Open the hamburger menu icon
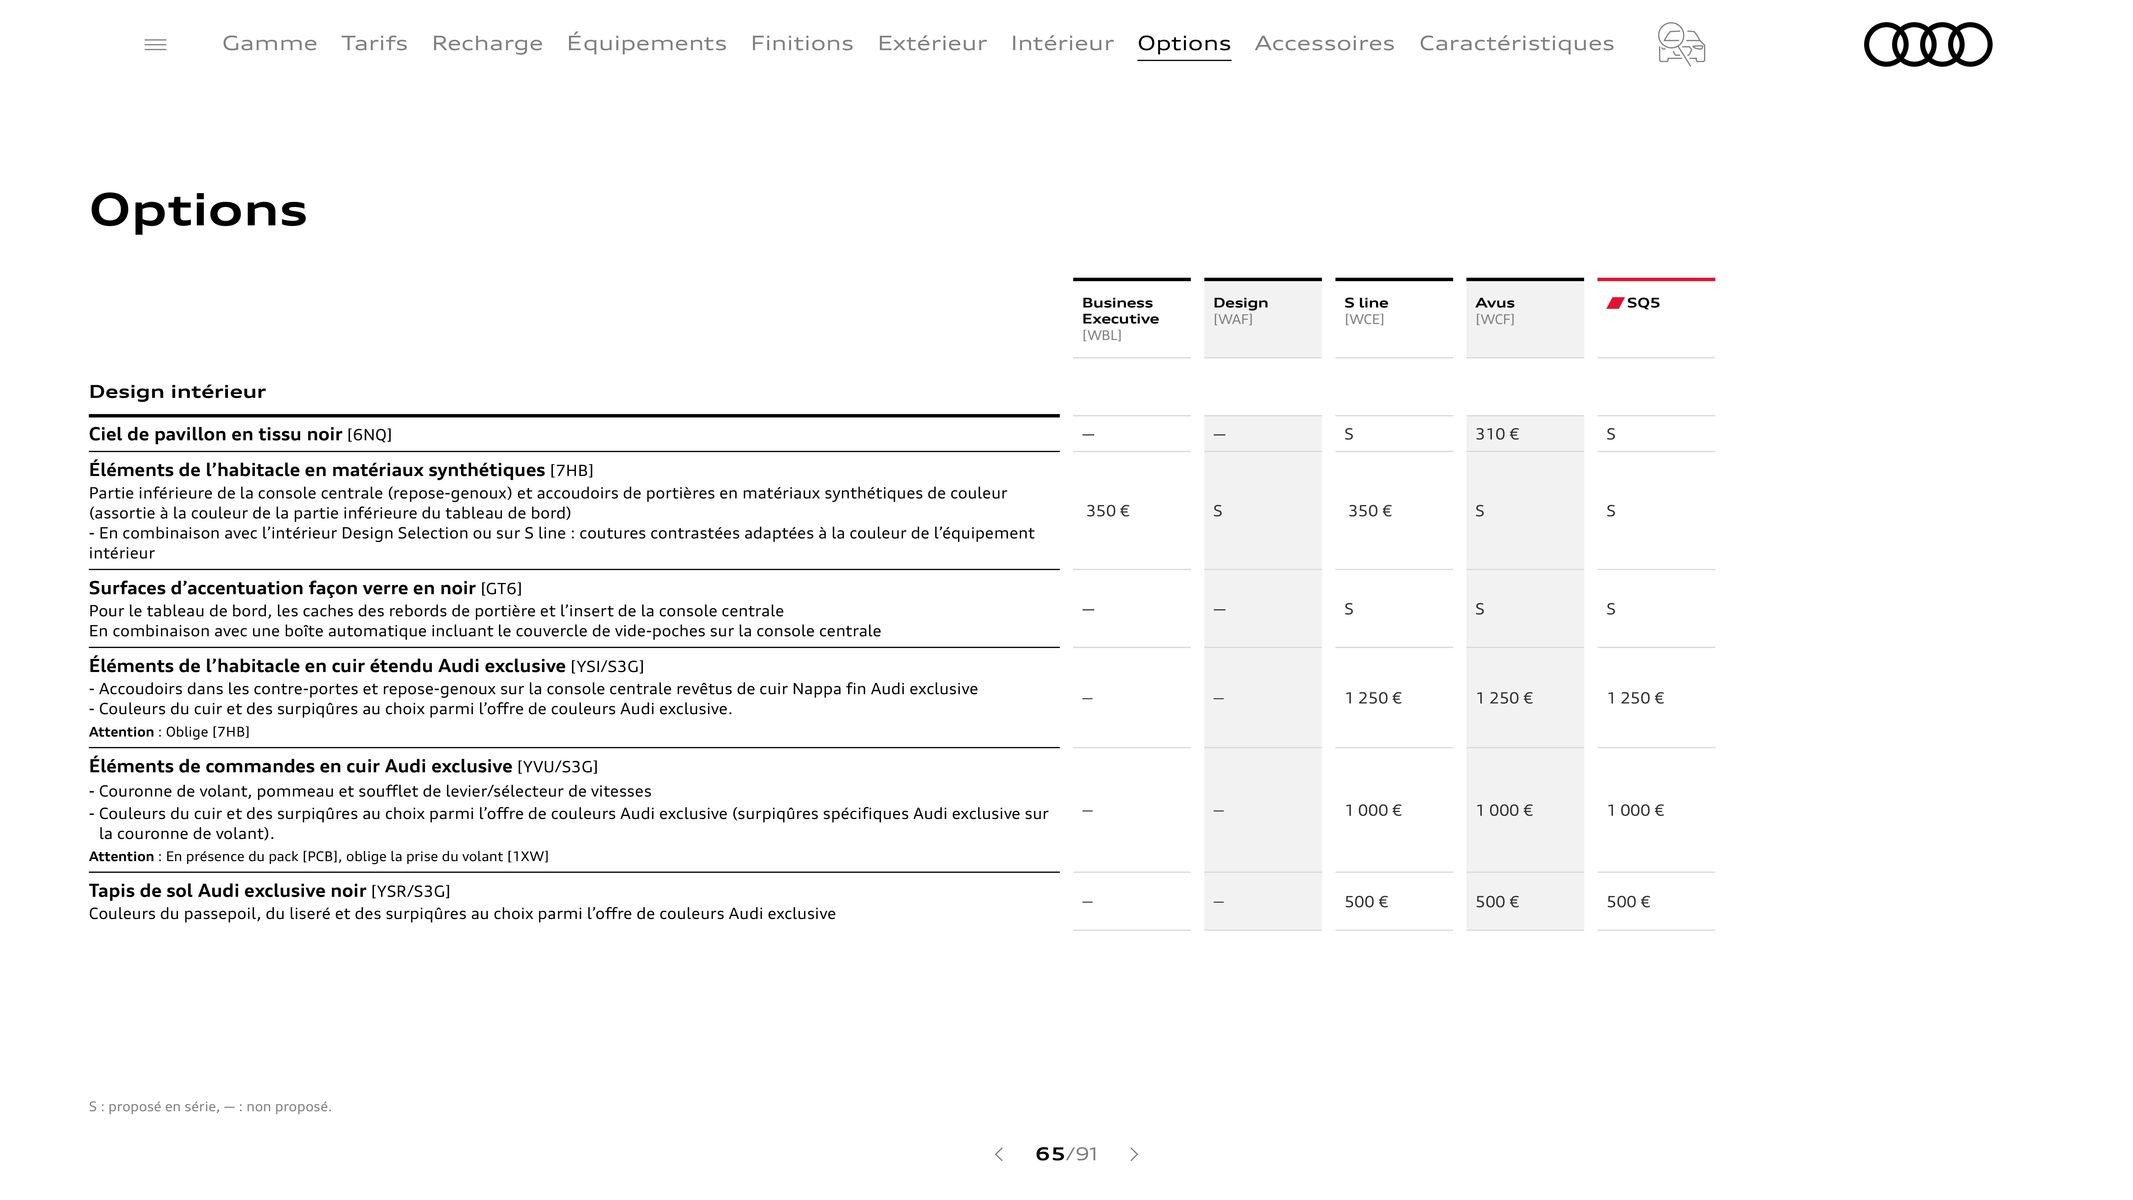The height and width of the screenshot is (1200, 2133). (155, 44)
